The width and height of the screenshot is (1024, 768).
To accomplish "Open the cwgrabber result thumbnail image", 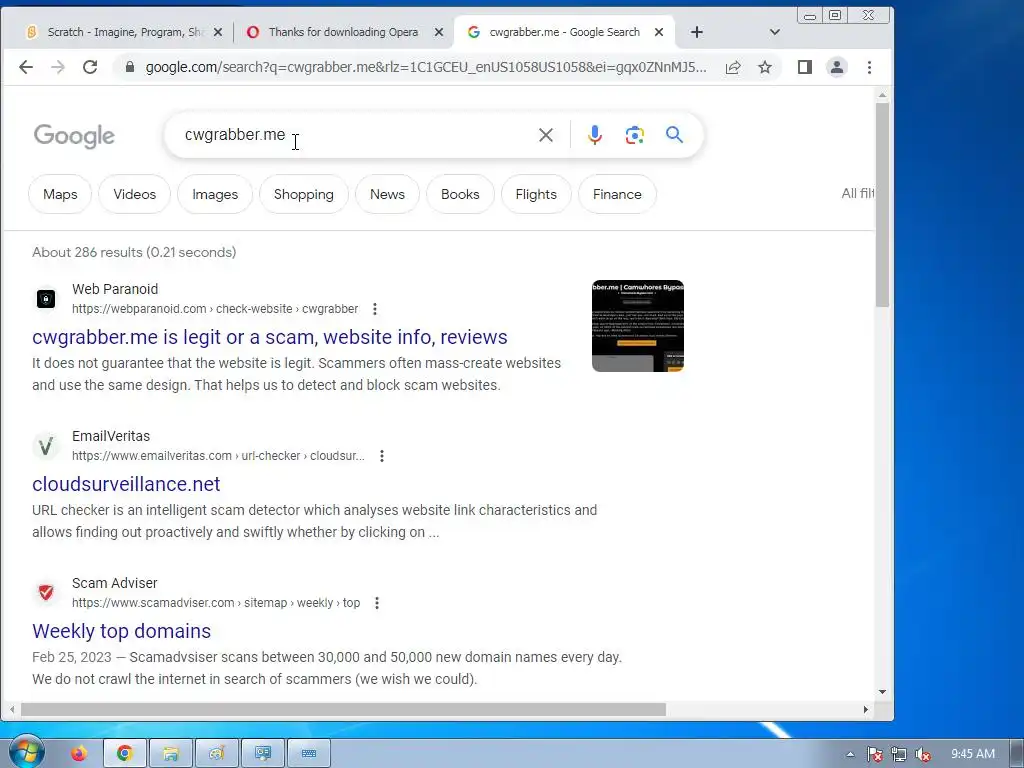I will pyautogui.click(x=637, y=326).
